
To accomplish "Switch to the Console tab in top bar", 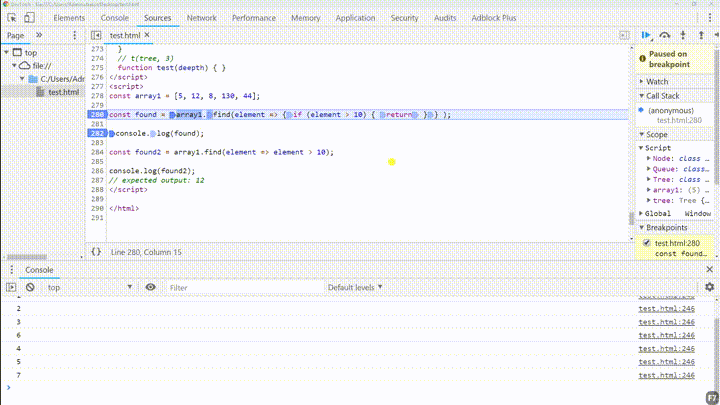I will [114, 18].
